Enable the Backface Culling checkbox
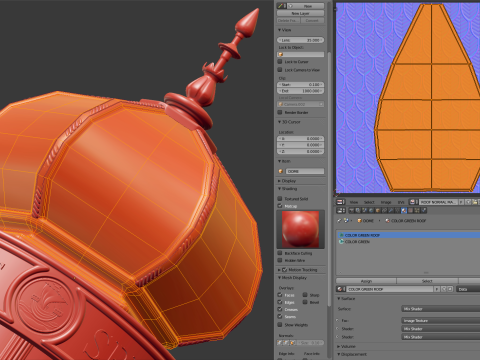 pyautogui.click(x=280, y=253)
